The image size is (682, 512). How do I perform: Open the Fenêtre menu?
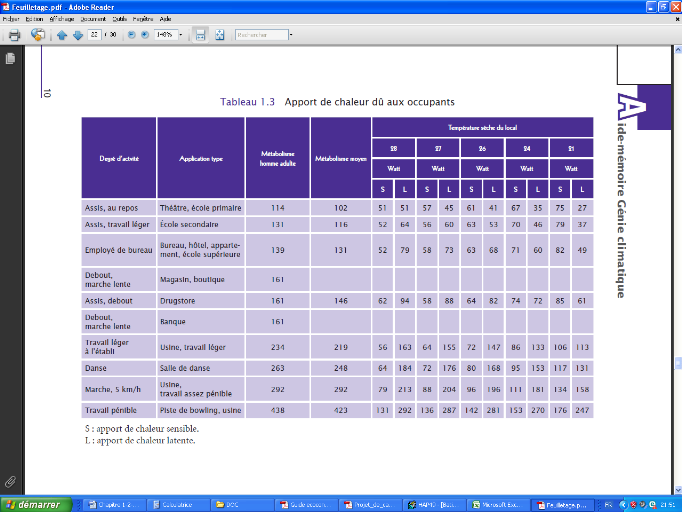point(143,19)
